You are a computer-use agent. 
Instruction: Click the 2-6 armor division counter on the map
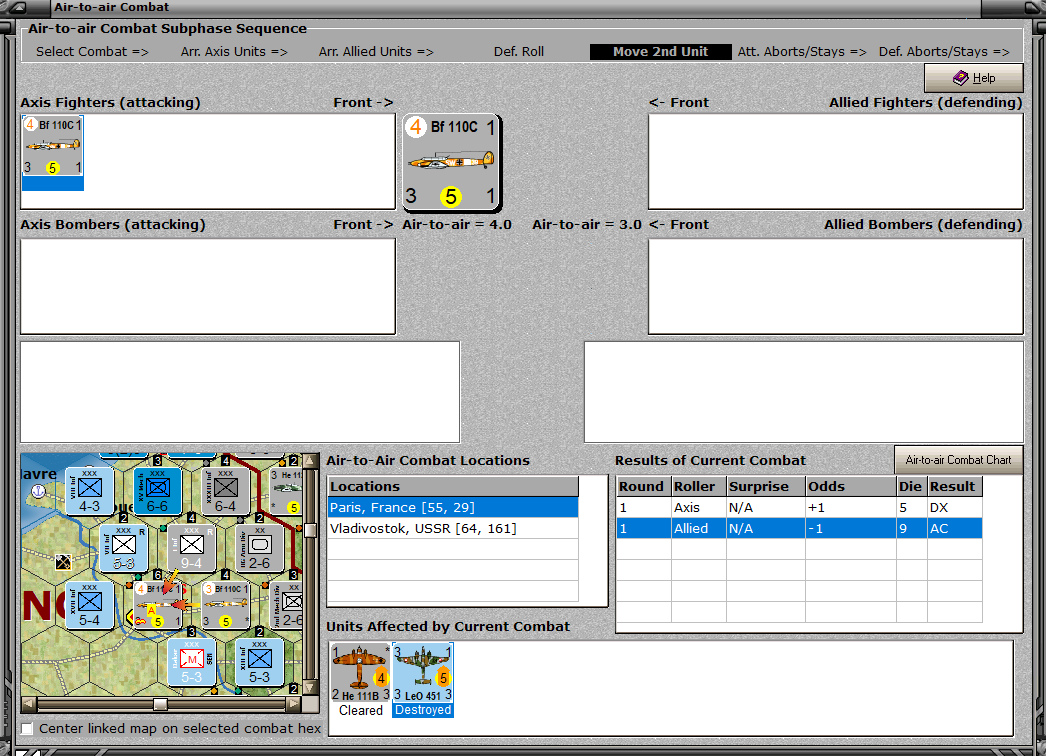tap(259, 548)
